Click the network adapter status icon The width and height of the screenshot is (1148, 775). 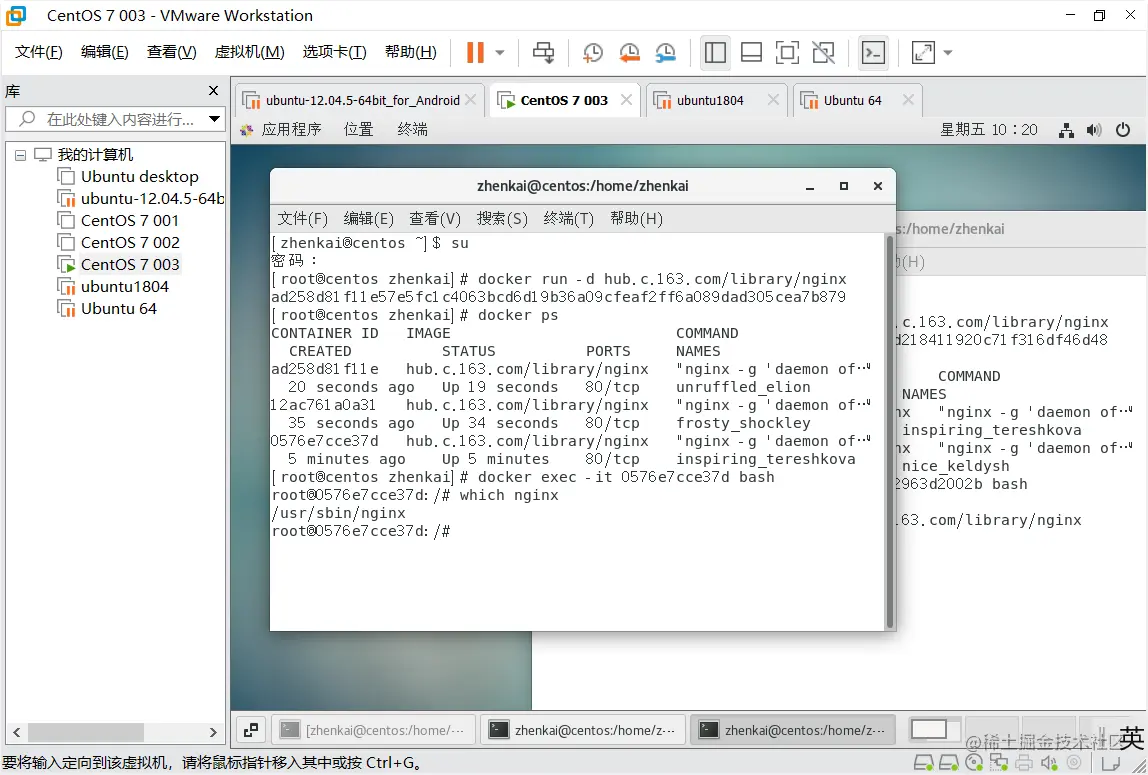(999, 763)
